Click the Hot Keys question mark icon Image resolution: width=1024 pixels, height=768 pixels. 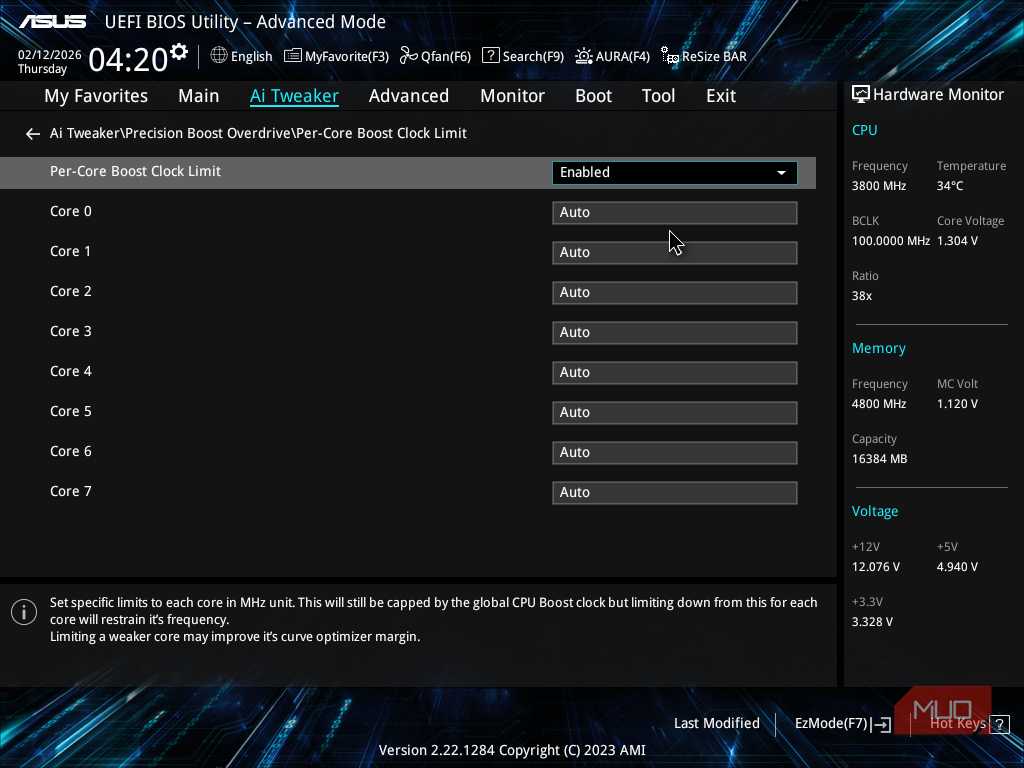click(999, 724)
